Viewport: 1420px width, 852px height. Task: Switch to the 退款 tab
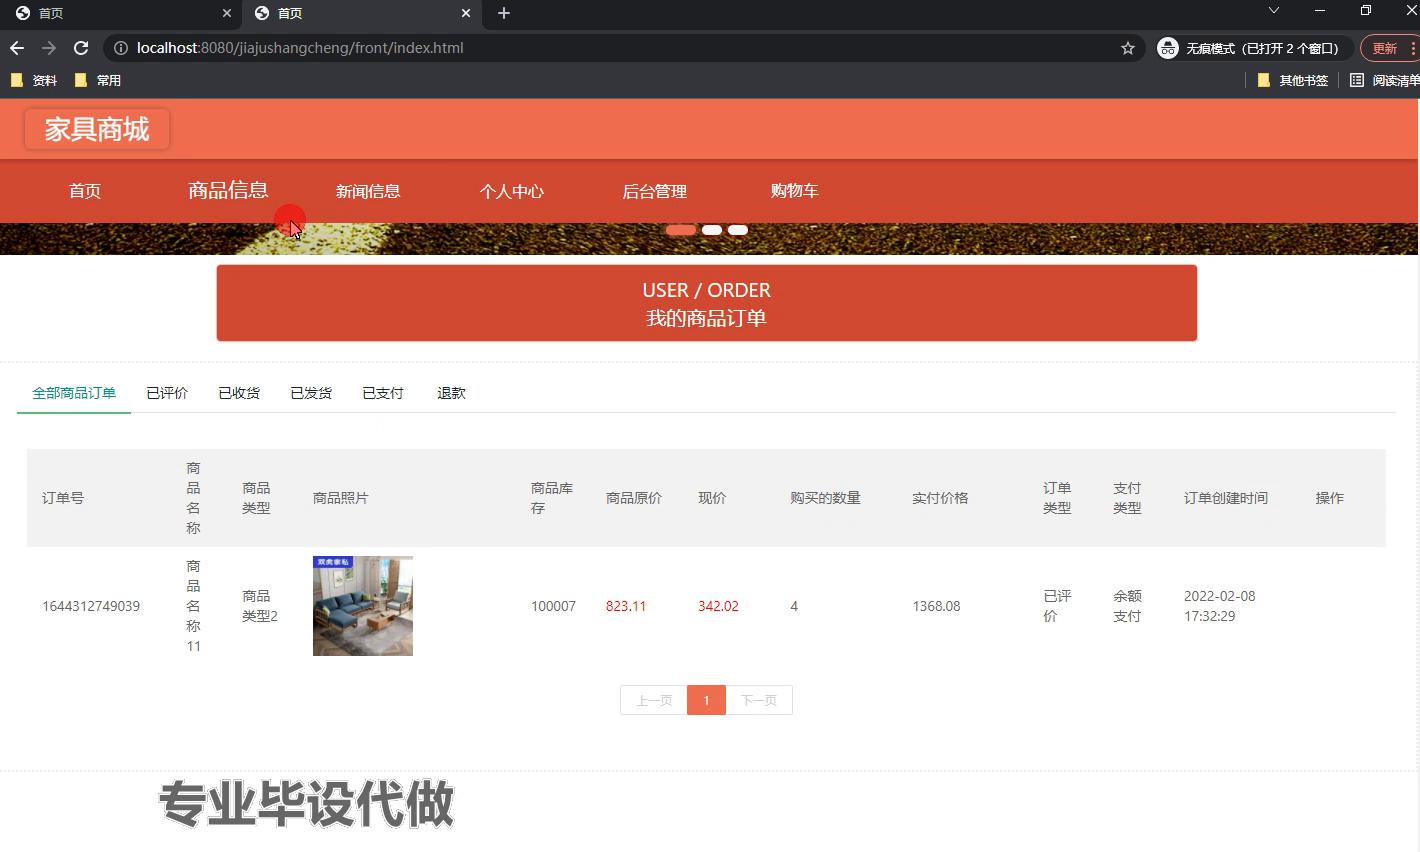coord(451,393)
